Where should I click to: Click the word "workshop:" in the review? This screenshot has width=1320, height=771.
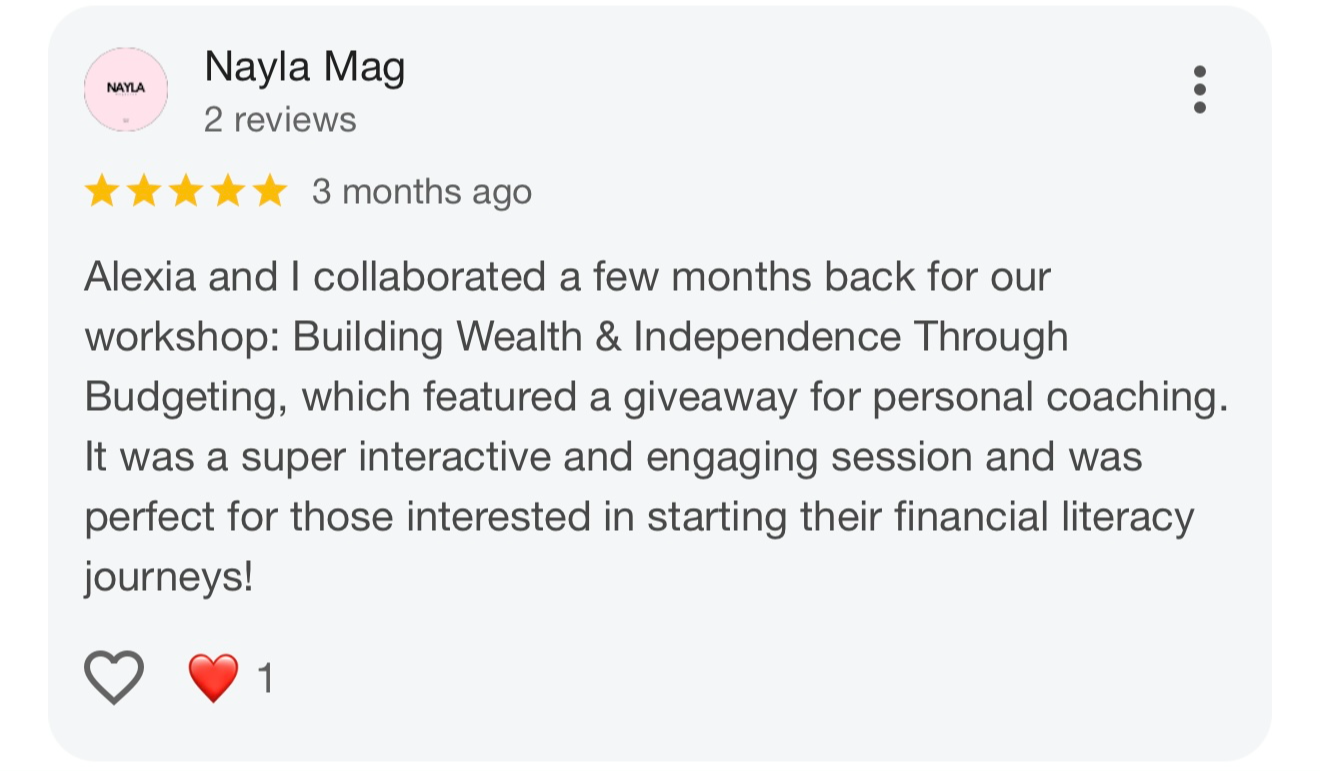pyautogui.click(x=182, y=337)
